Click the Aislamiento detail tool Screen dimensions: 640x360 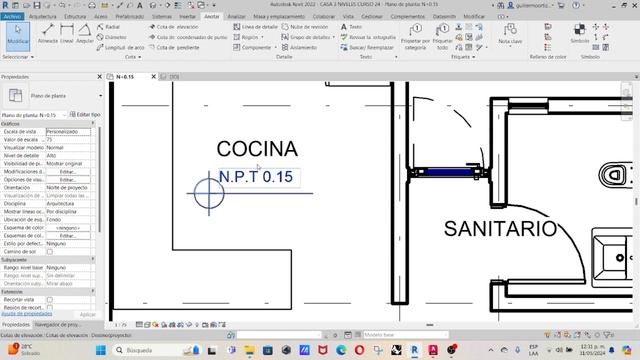pyautogui.click(x=299, y=47)
